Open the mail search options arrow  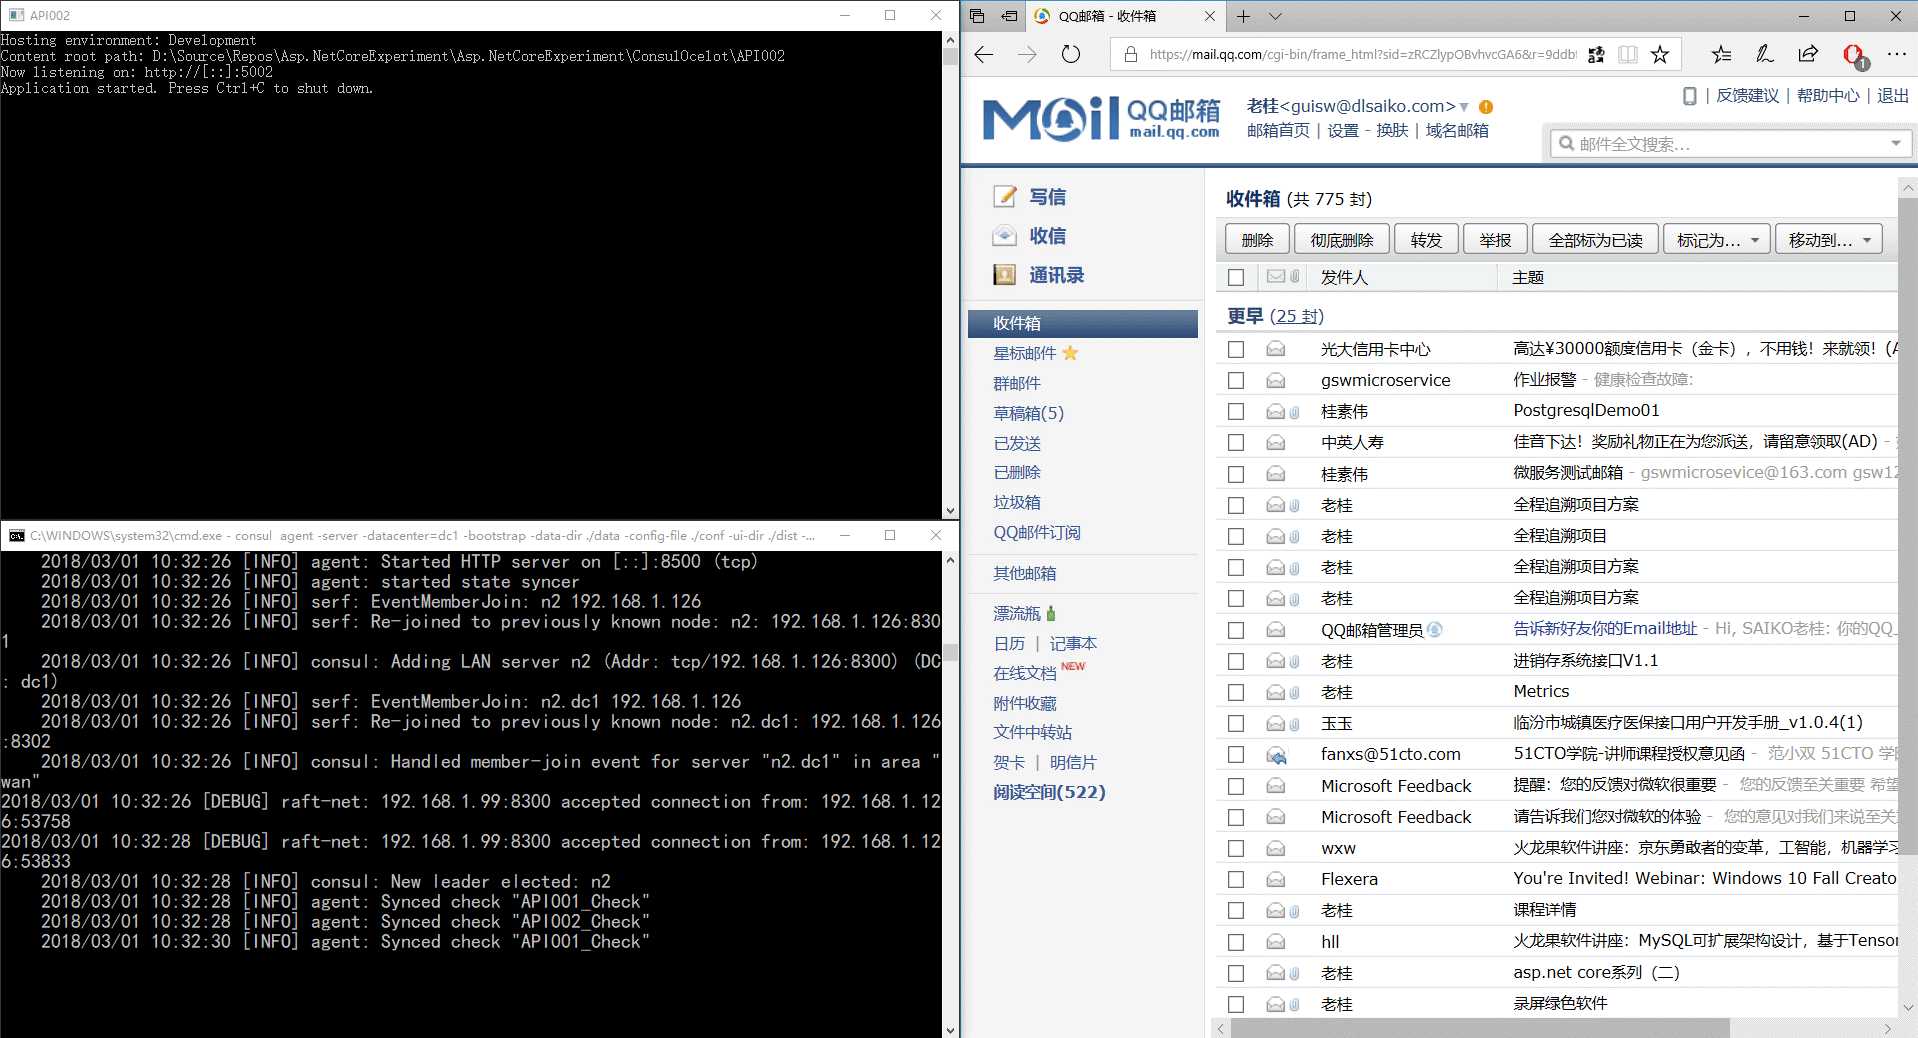tap(1896, 144)
